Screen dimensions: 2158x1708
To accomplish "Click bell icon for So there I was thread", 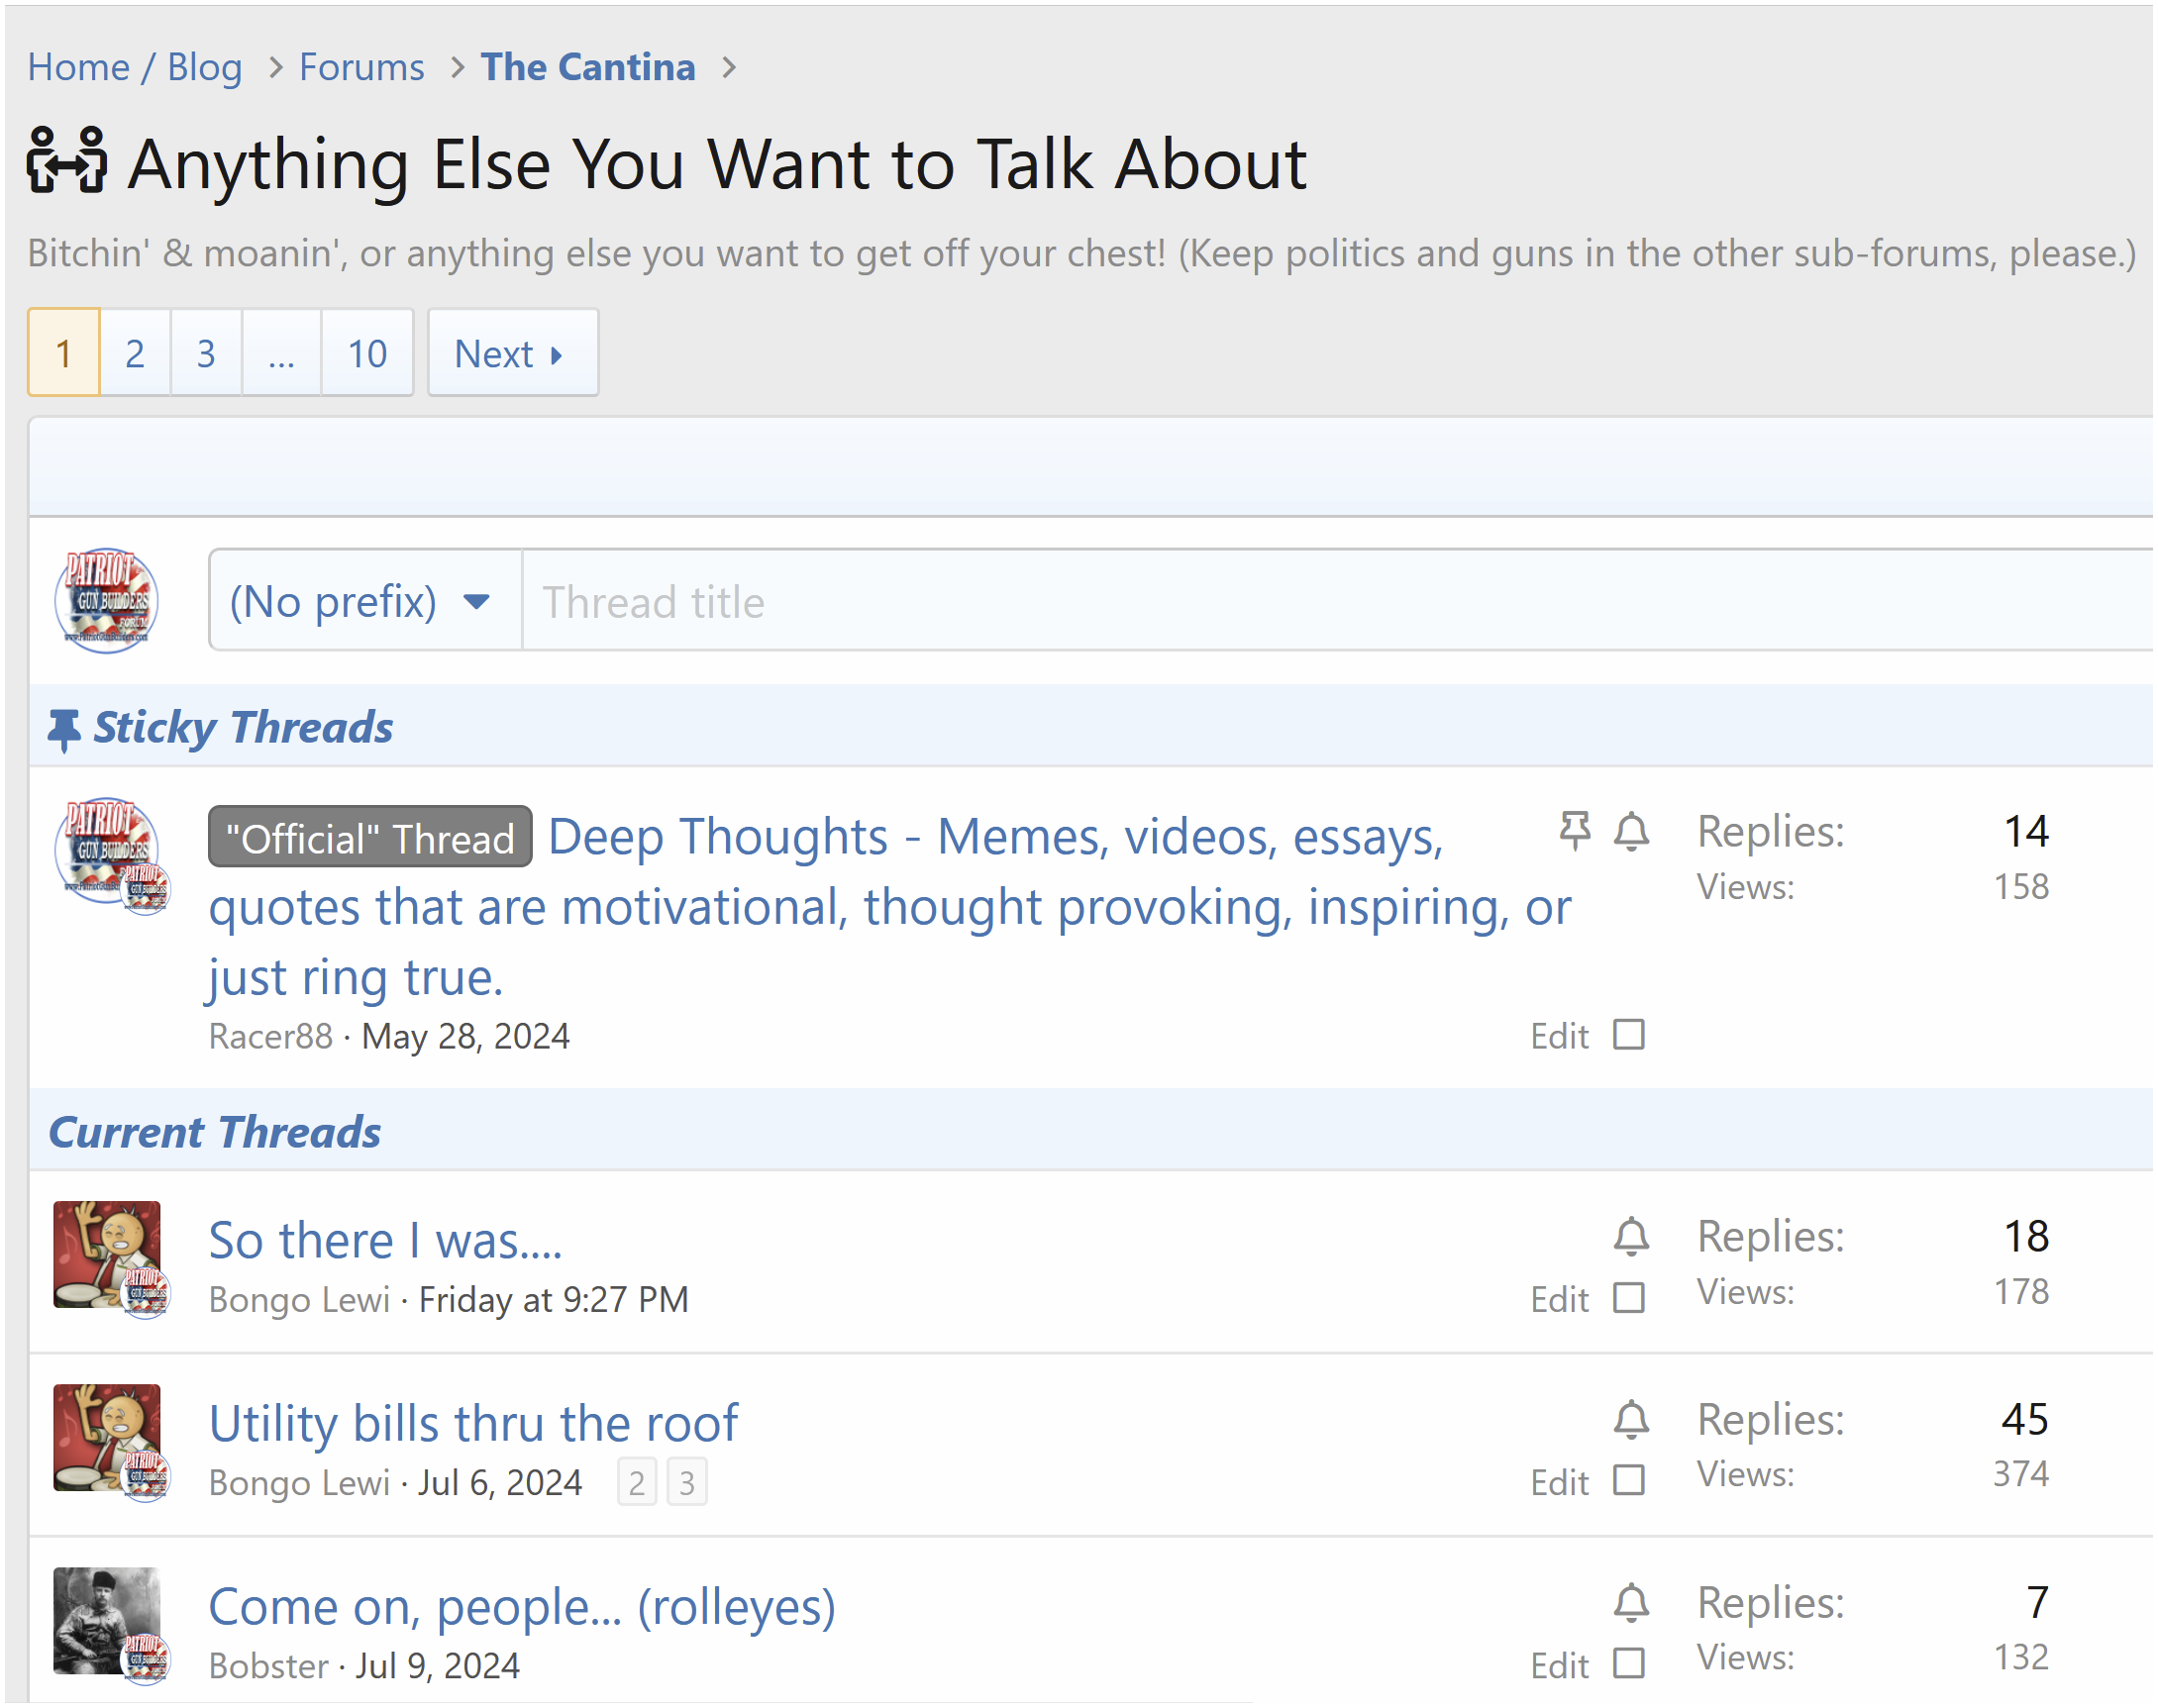I will tap(1631, 1237).
